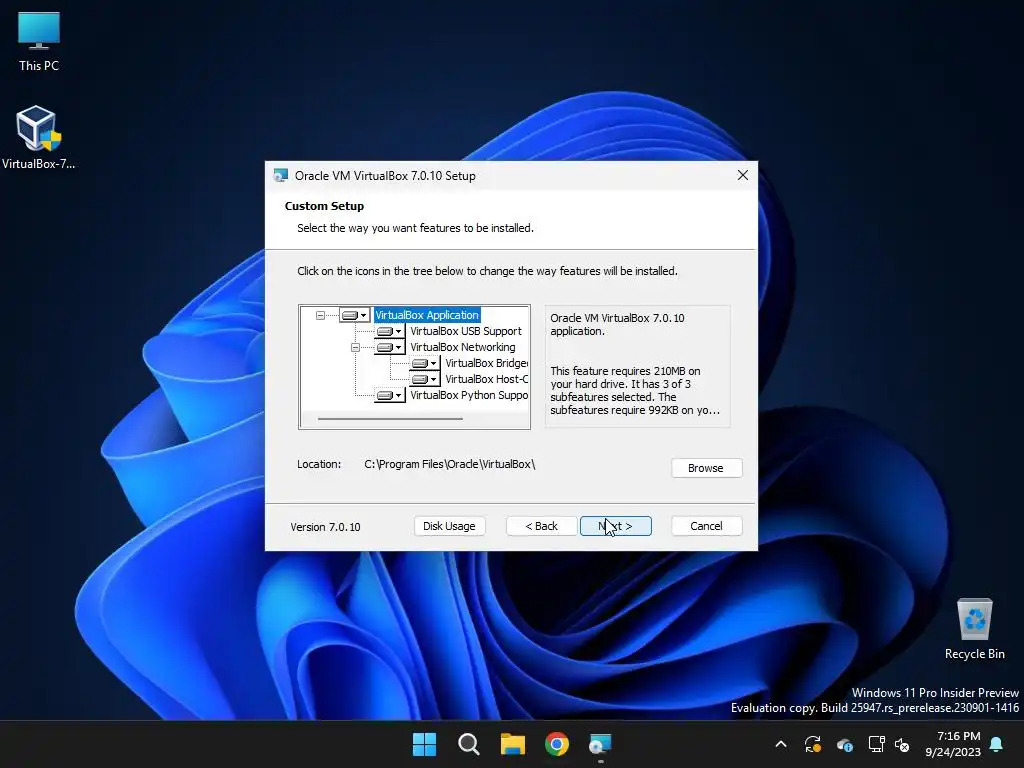The image size is (1024, 768).
Task: Open the VirtualBox Application feature dropdown
Action: click(355, 315)
